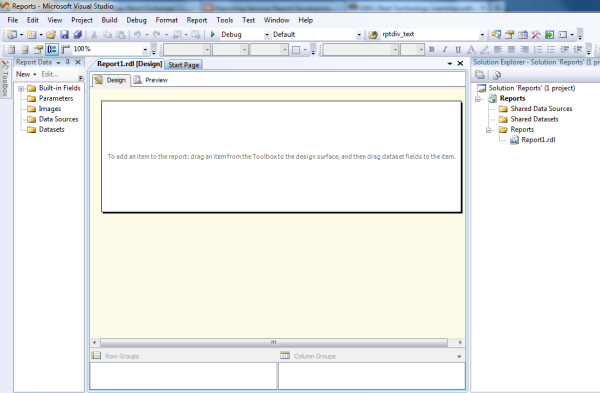Viewport: 600px width, 393px height.
Task: Open the font name dropdown on format toolbar
Action: [x=395, y=50]
